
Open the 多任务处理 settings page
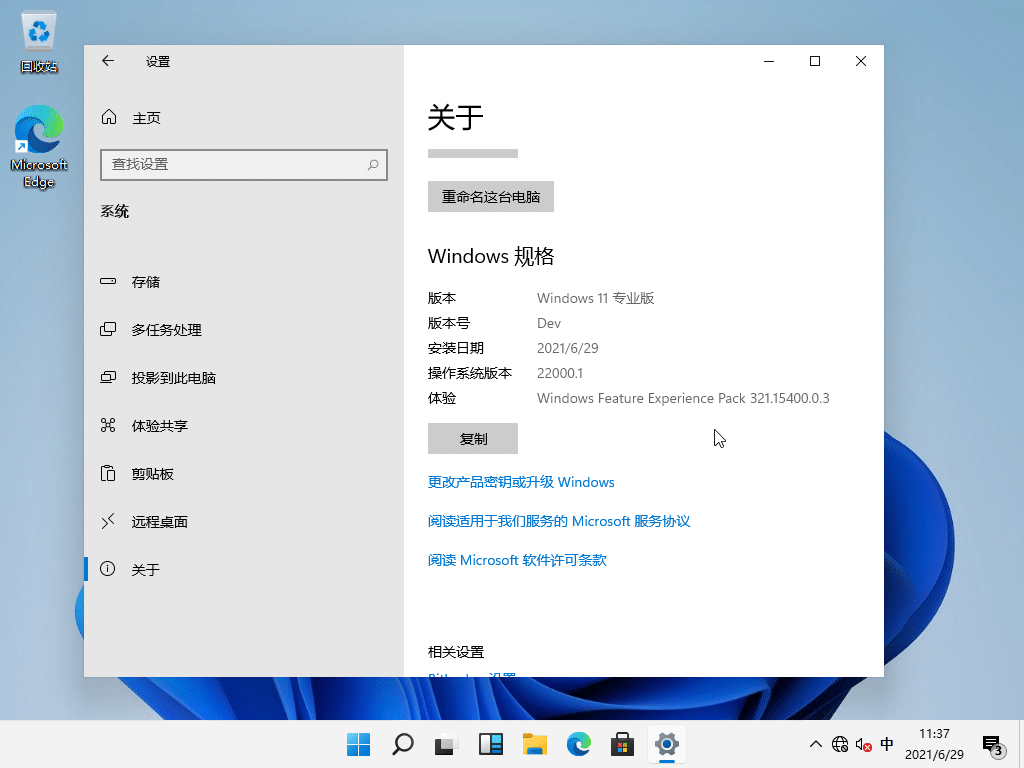tap(244, 330)
